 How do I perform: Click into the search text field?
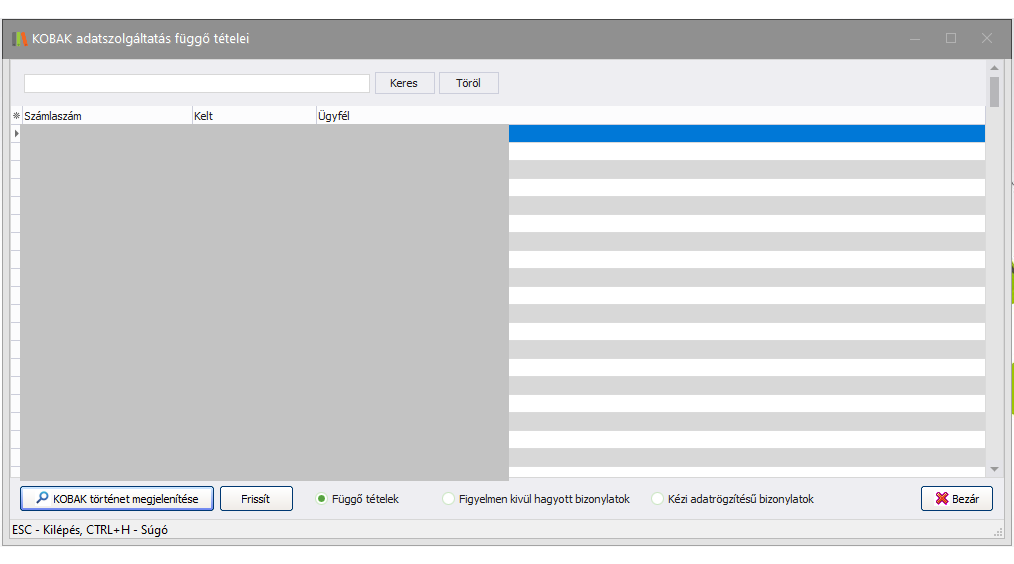tap(197, 83)
